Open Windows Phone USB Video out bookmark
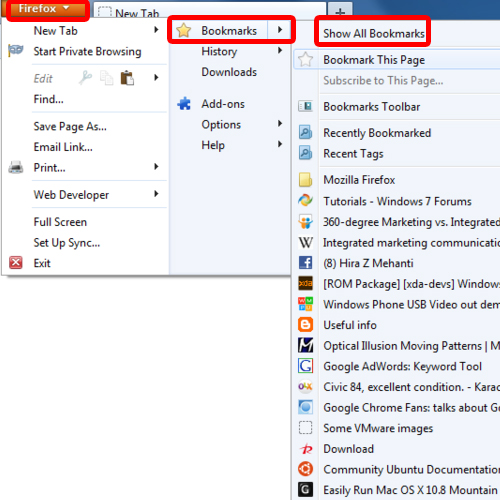Image resolution: width=500 pixels, height=500 pixels. click(411, 305)
